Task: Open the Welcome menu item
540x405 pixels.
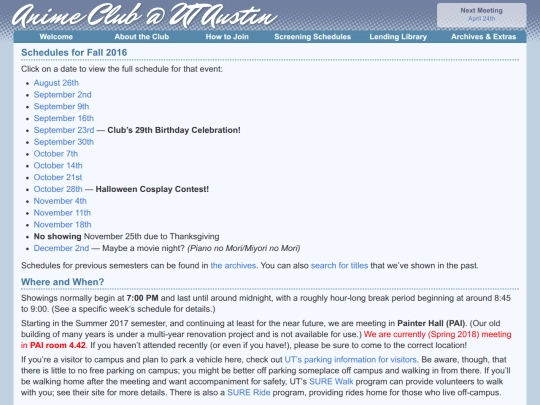Action: [x=56, y=37]
